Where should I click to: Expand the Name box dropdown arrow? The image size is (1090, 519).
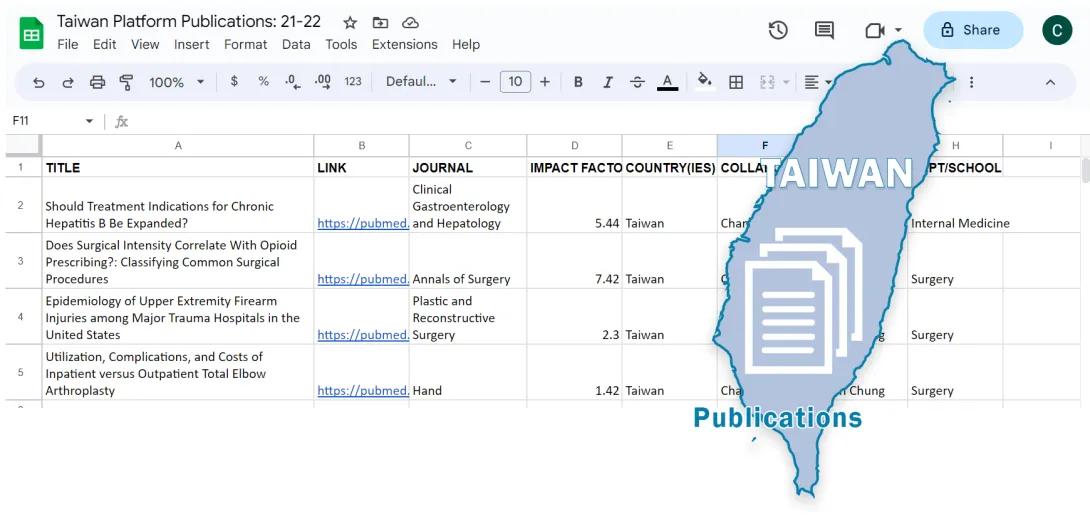coord(89,122)
